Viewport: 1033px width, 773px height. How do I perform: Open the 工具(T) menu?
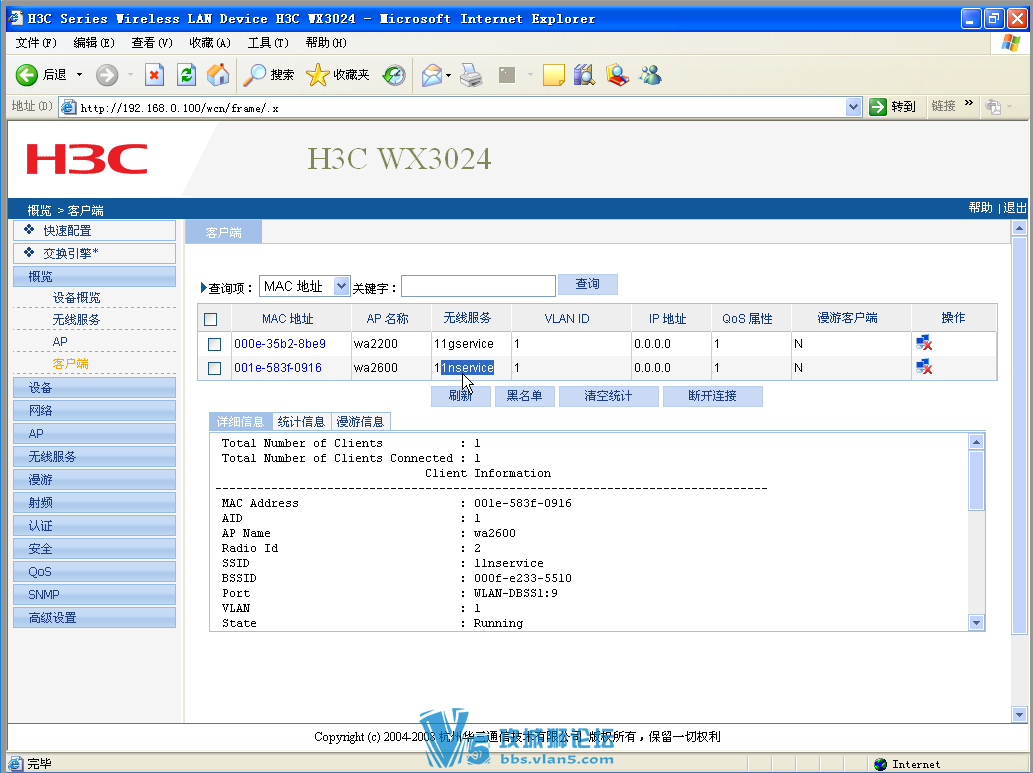pyautogui.click(x=267, y=43)
